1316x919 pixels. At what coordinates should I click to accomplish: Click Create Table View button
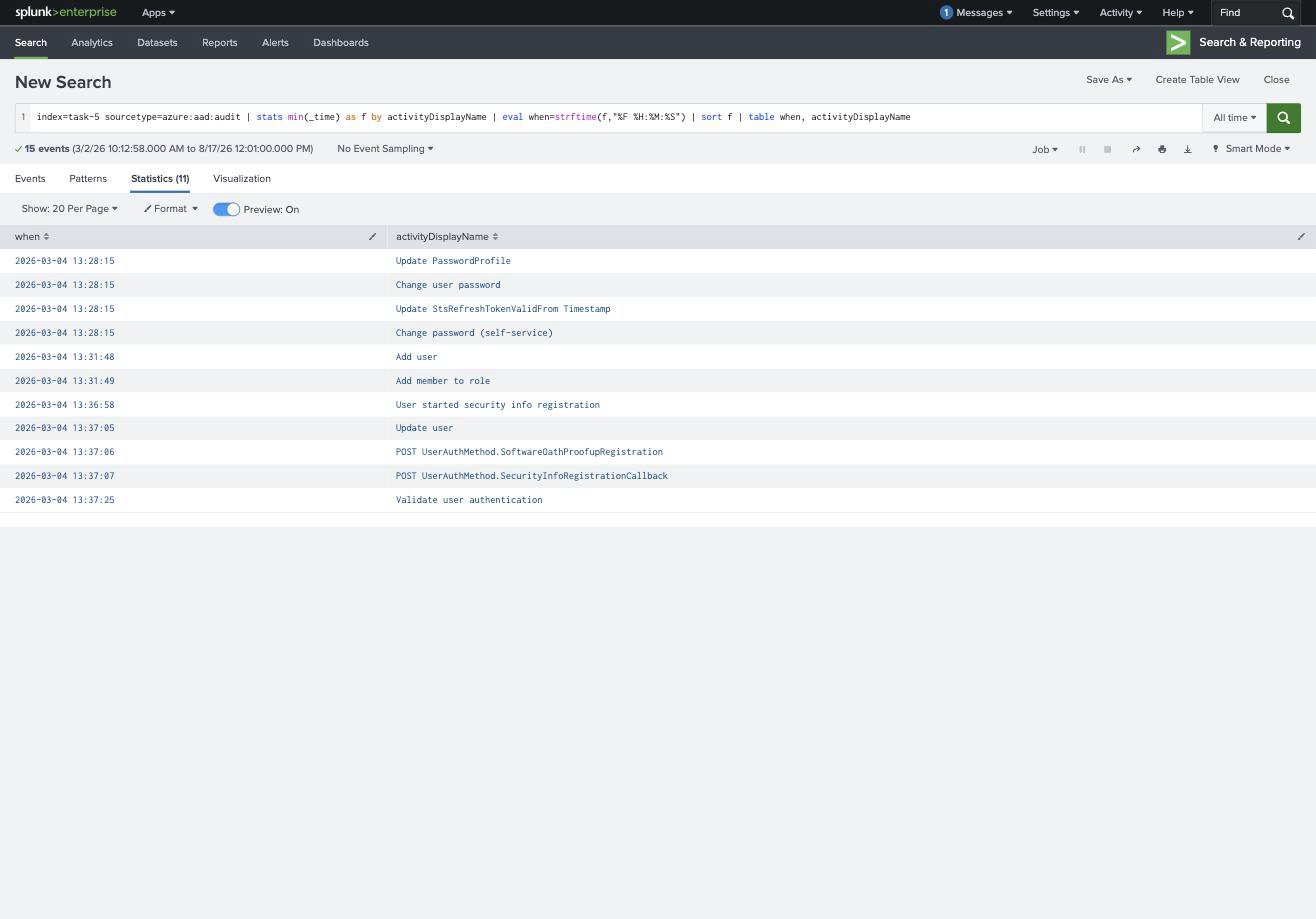pyautogui.click(x=1197, y=80)
